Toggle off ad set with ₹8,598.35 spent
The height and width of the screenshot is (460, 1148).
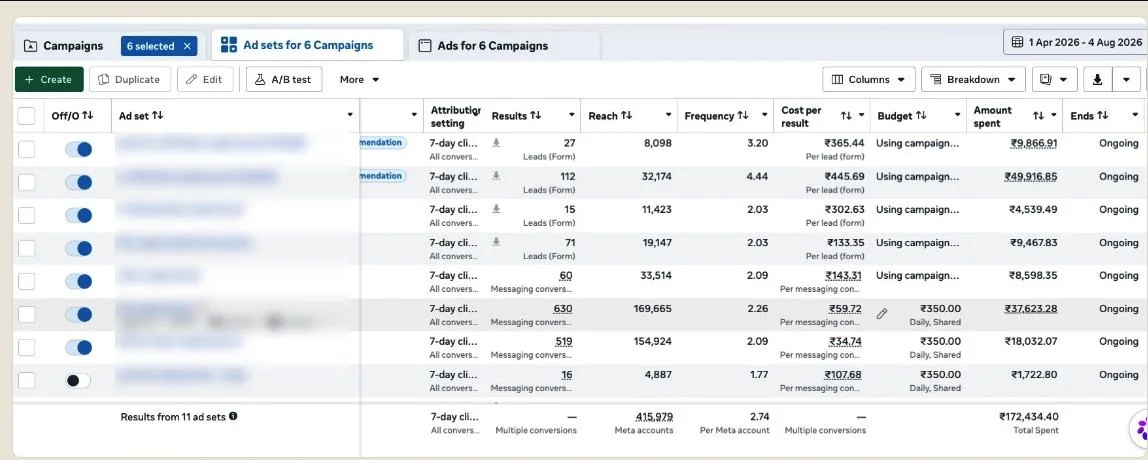click(x=78, y=281)
